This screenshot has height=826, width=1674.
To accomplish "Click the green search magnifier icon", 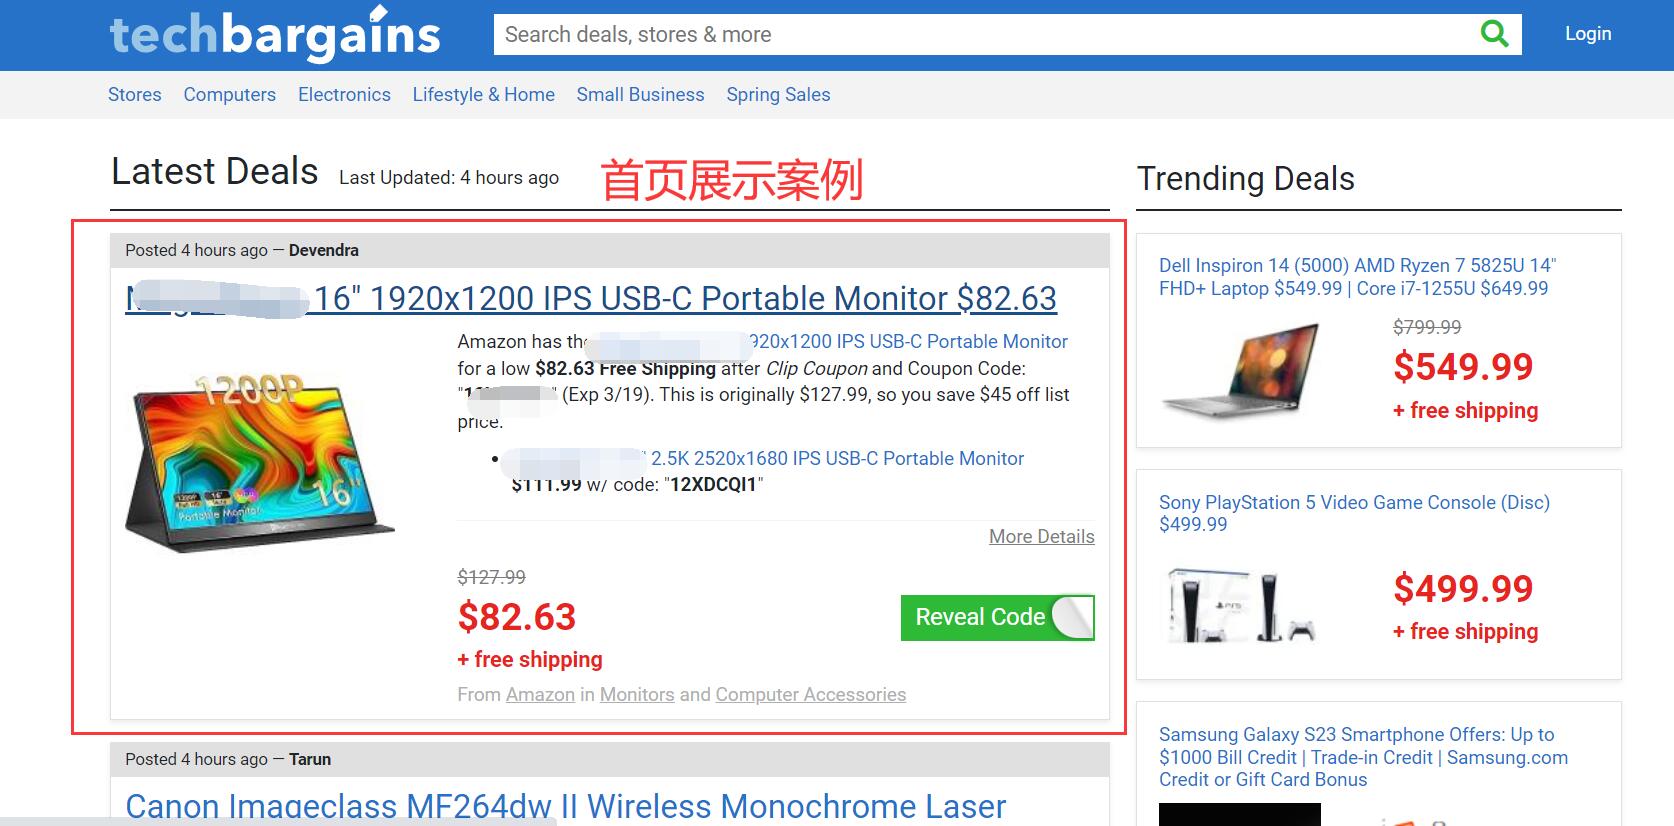I will click(x=1494, y=34).
